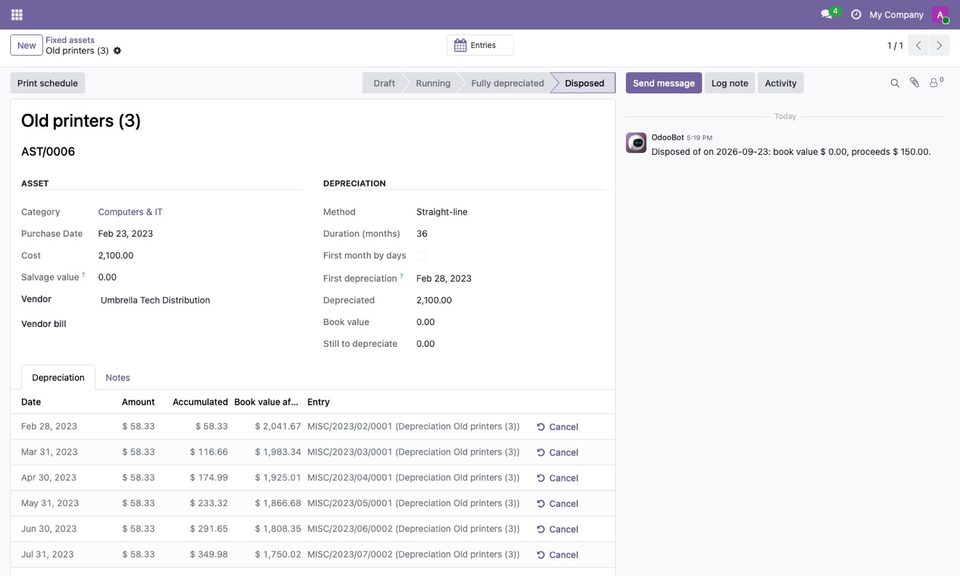Select the Fully depreciated status stage
Viewport: 960px width, 576px height.
(508, 83)
